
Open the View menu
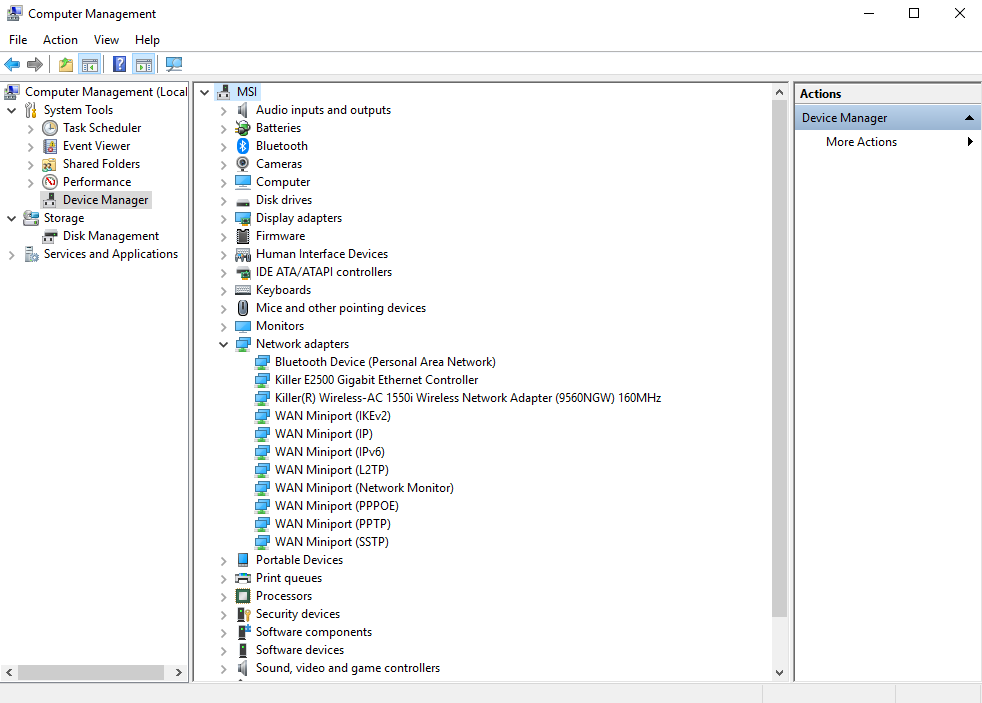click(106, 40)
